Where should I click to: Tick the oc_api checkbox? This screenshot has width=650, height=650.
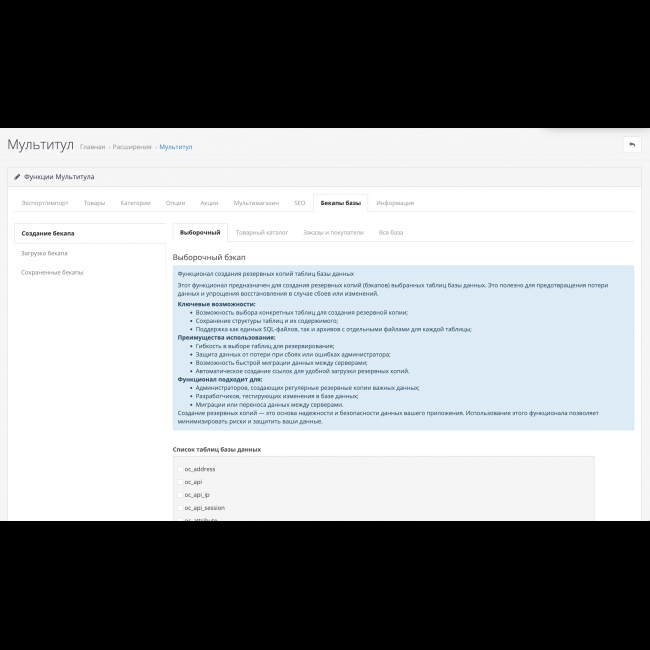tap(180, 482)
